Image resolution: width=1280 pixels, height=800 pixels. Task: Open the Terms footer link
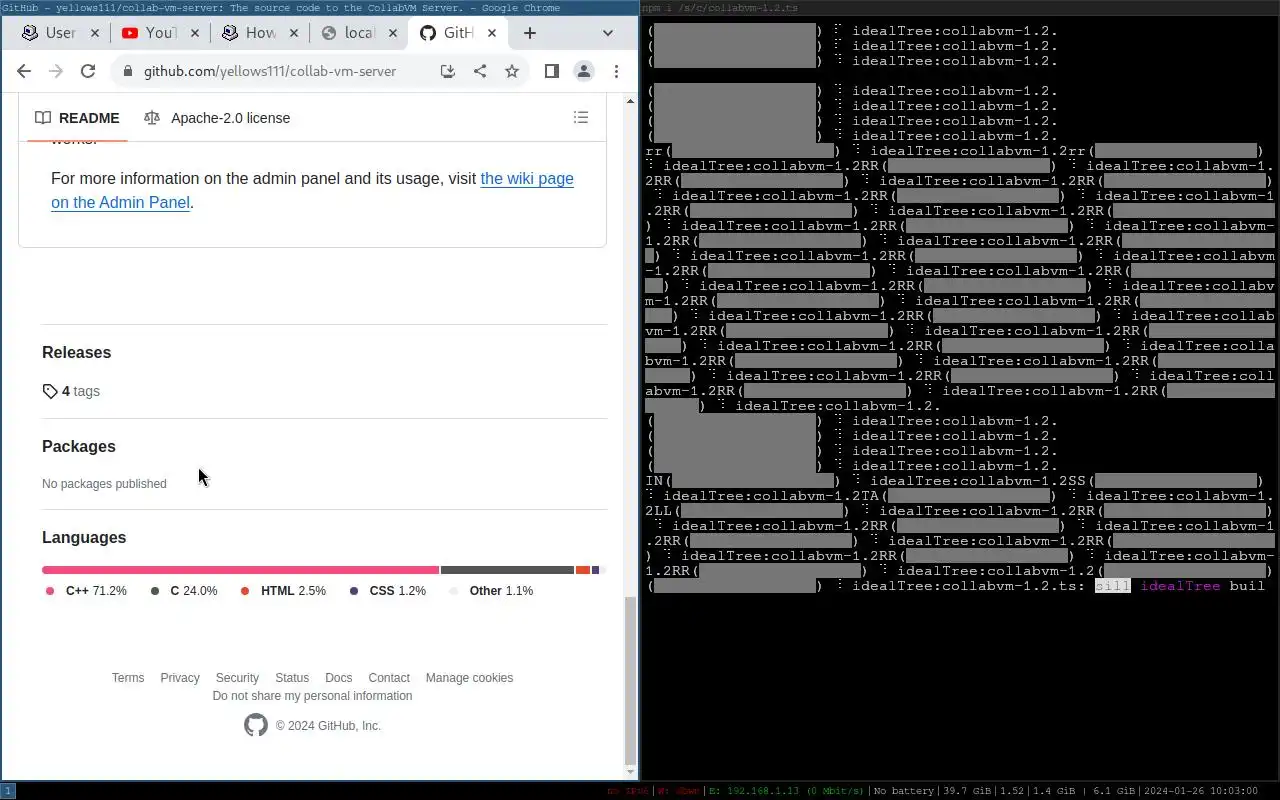click(x=128, y=677)
